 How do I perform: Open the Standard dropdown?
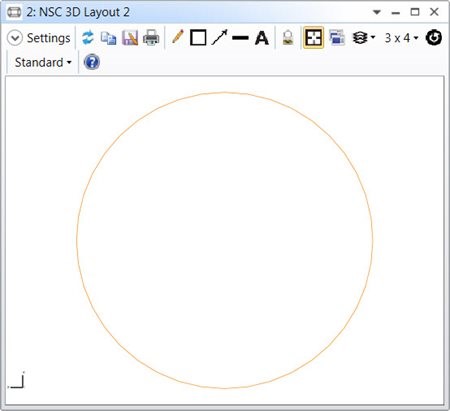(43, 62)
